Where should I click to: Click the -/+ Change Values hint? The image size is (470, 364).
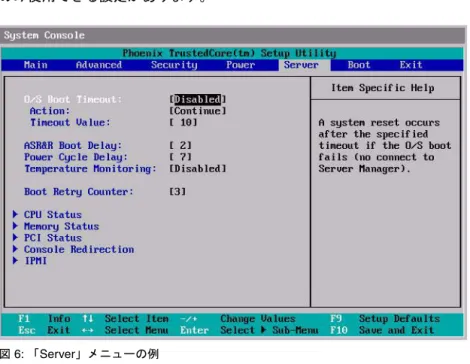[238, 318]
